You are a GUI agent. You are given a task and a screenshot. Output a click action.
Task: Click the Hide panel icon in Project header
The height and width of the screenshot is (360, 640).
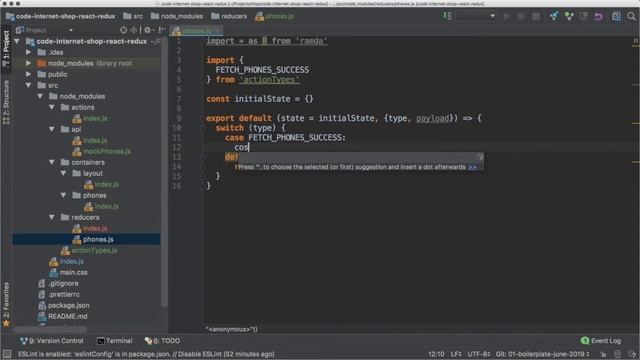[162, 30]
